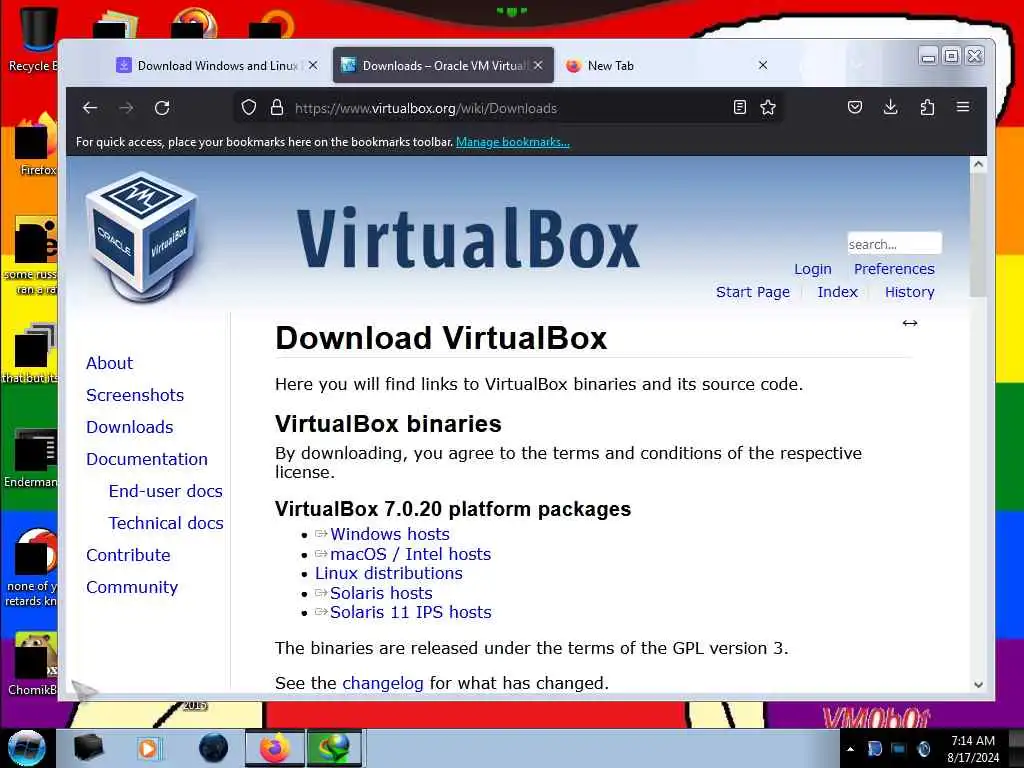Download Solaris 11 IPS hosts package

pos(411,613)
